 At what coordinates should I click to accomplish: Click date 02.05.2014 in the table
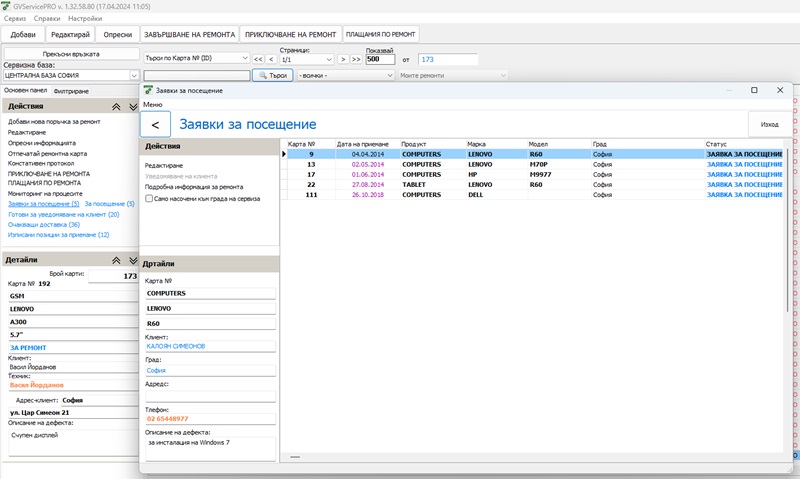click(368, 165)
